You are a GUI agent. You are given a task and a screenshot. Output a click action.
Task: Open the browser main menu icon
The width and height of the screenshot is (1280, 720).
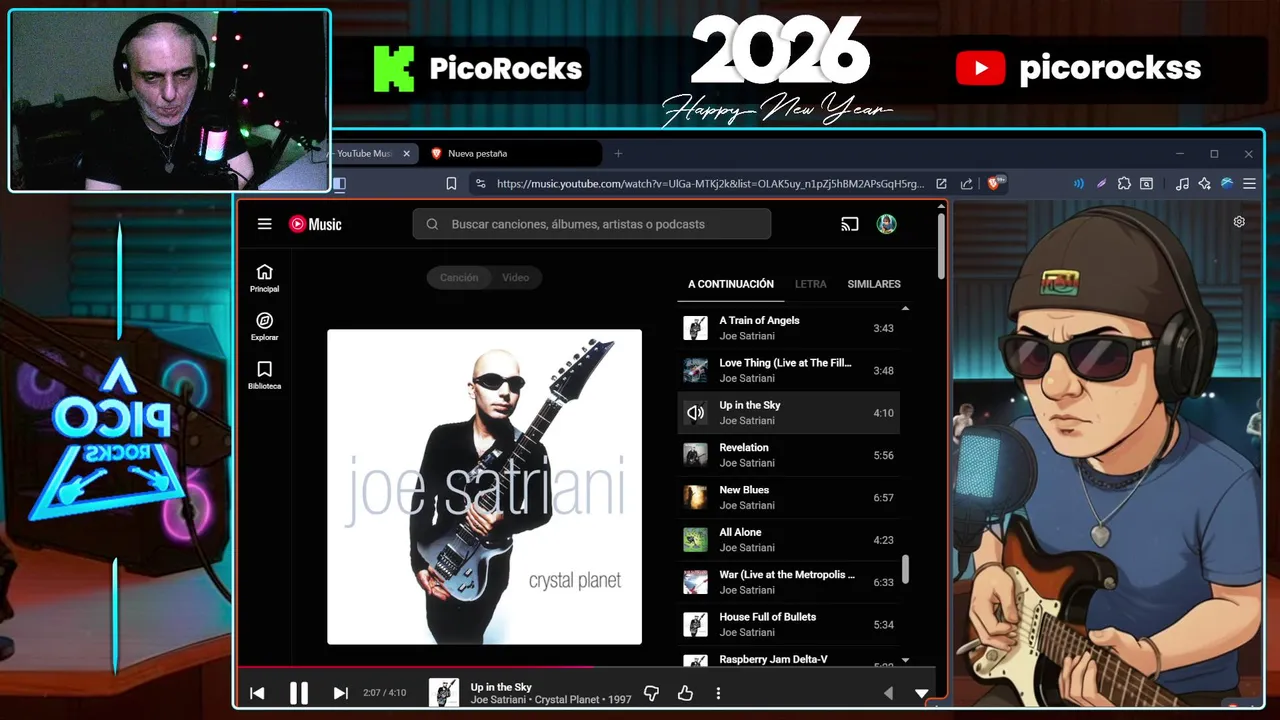point(1249,184)
